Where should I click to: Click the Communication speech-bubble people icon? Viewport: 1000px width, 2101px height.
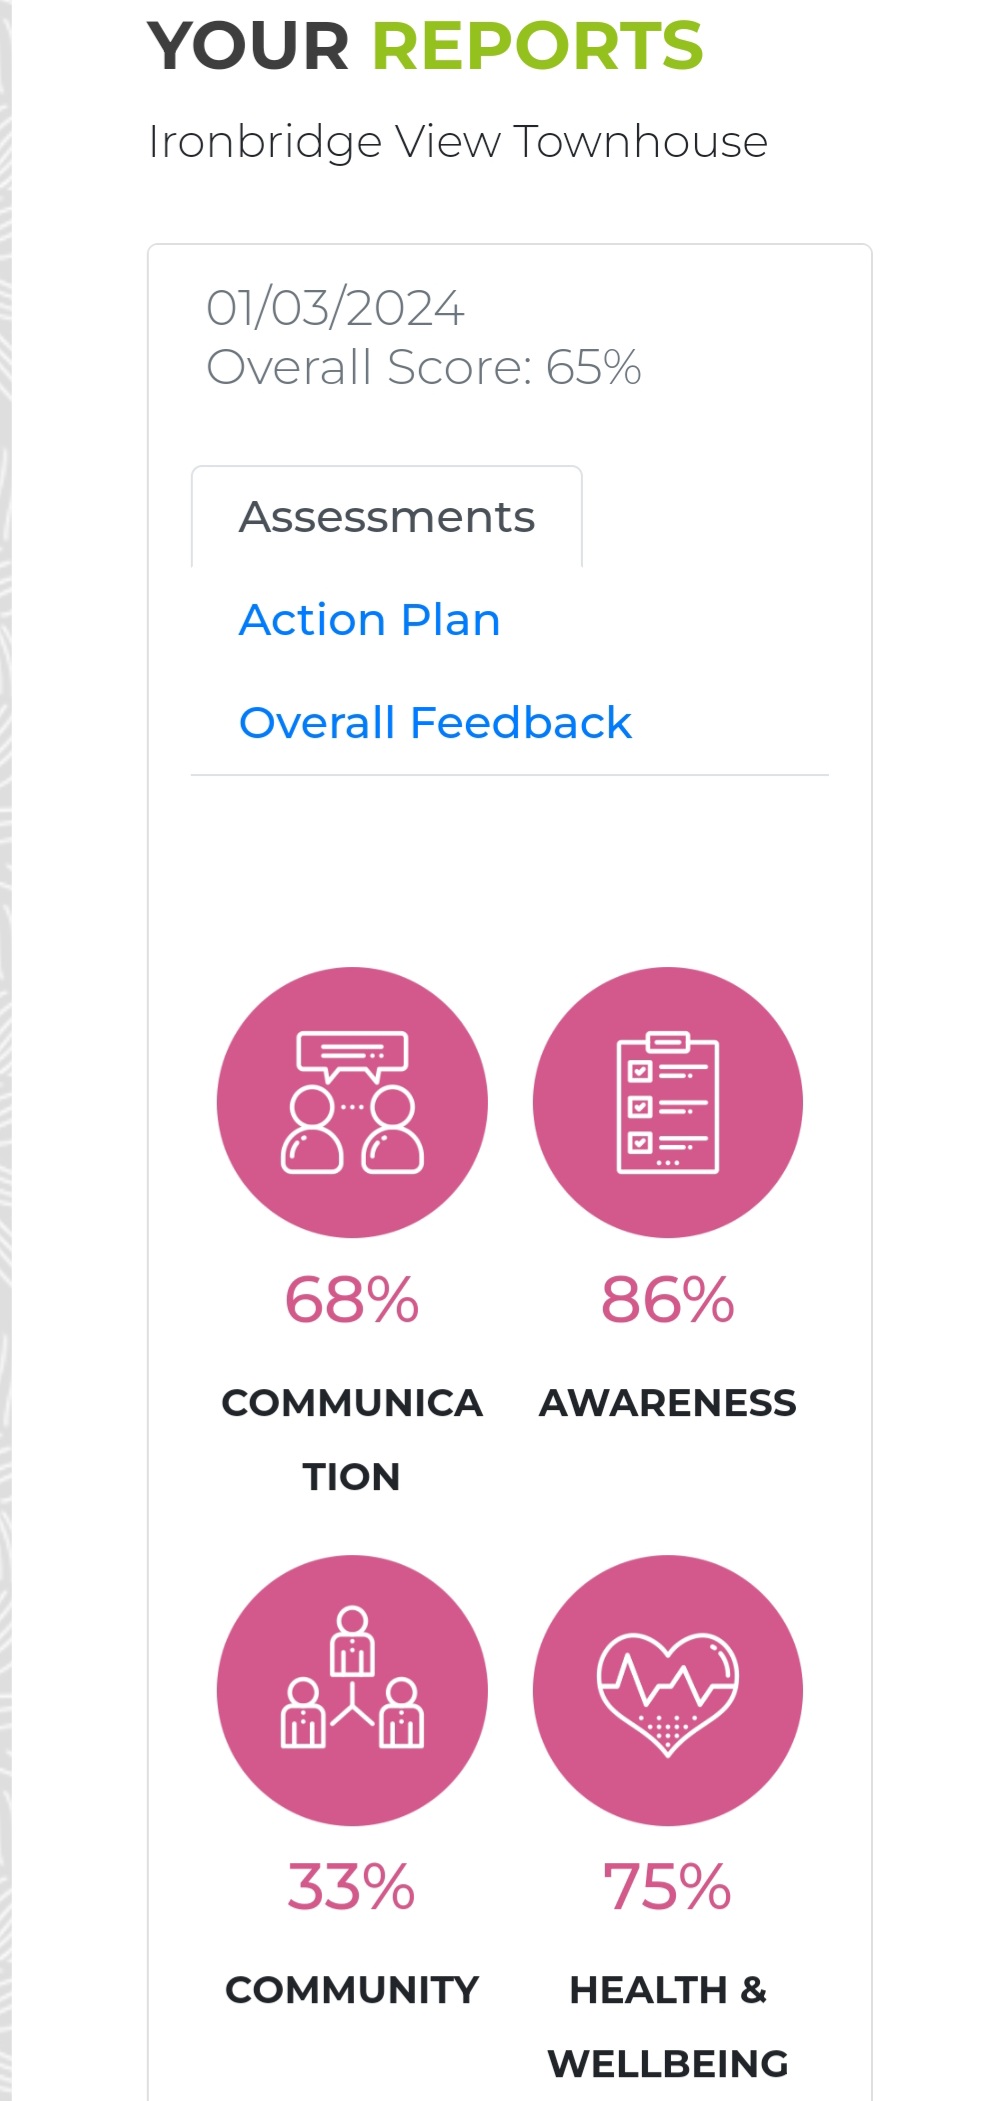[x=352, y=1102]
